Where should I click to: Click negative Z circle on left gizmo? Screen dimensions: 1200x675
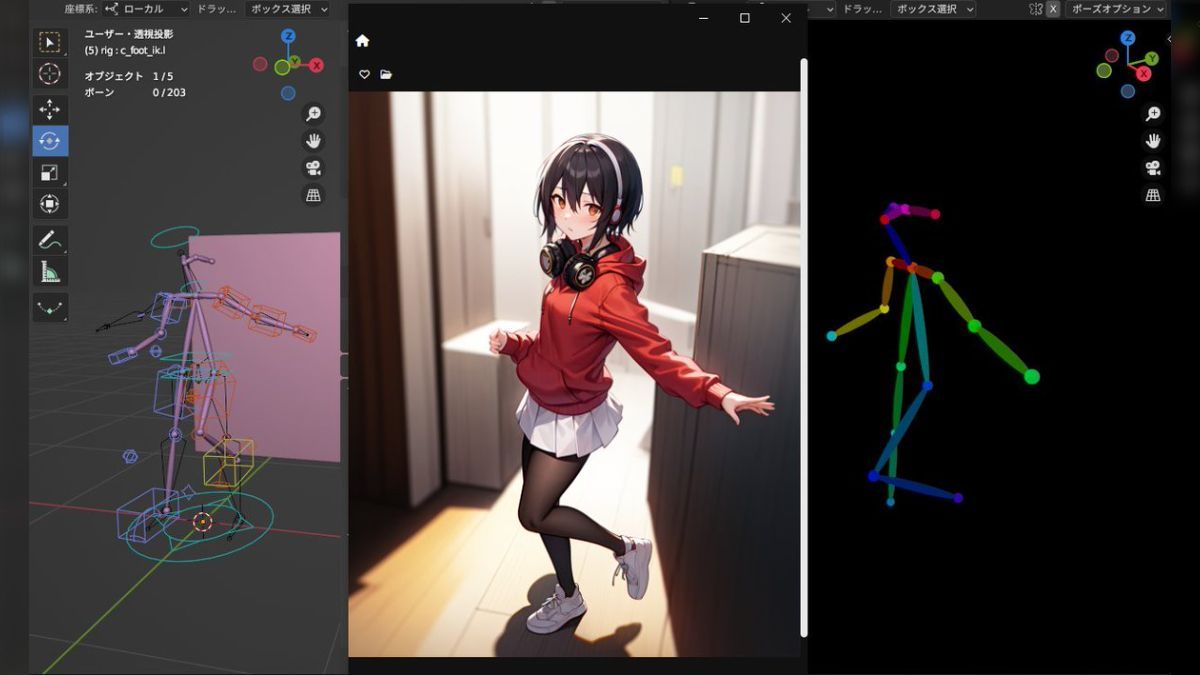(x=288, y=93)
